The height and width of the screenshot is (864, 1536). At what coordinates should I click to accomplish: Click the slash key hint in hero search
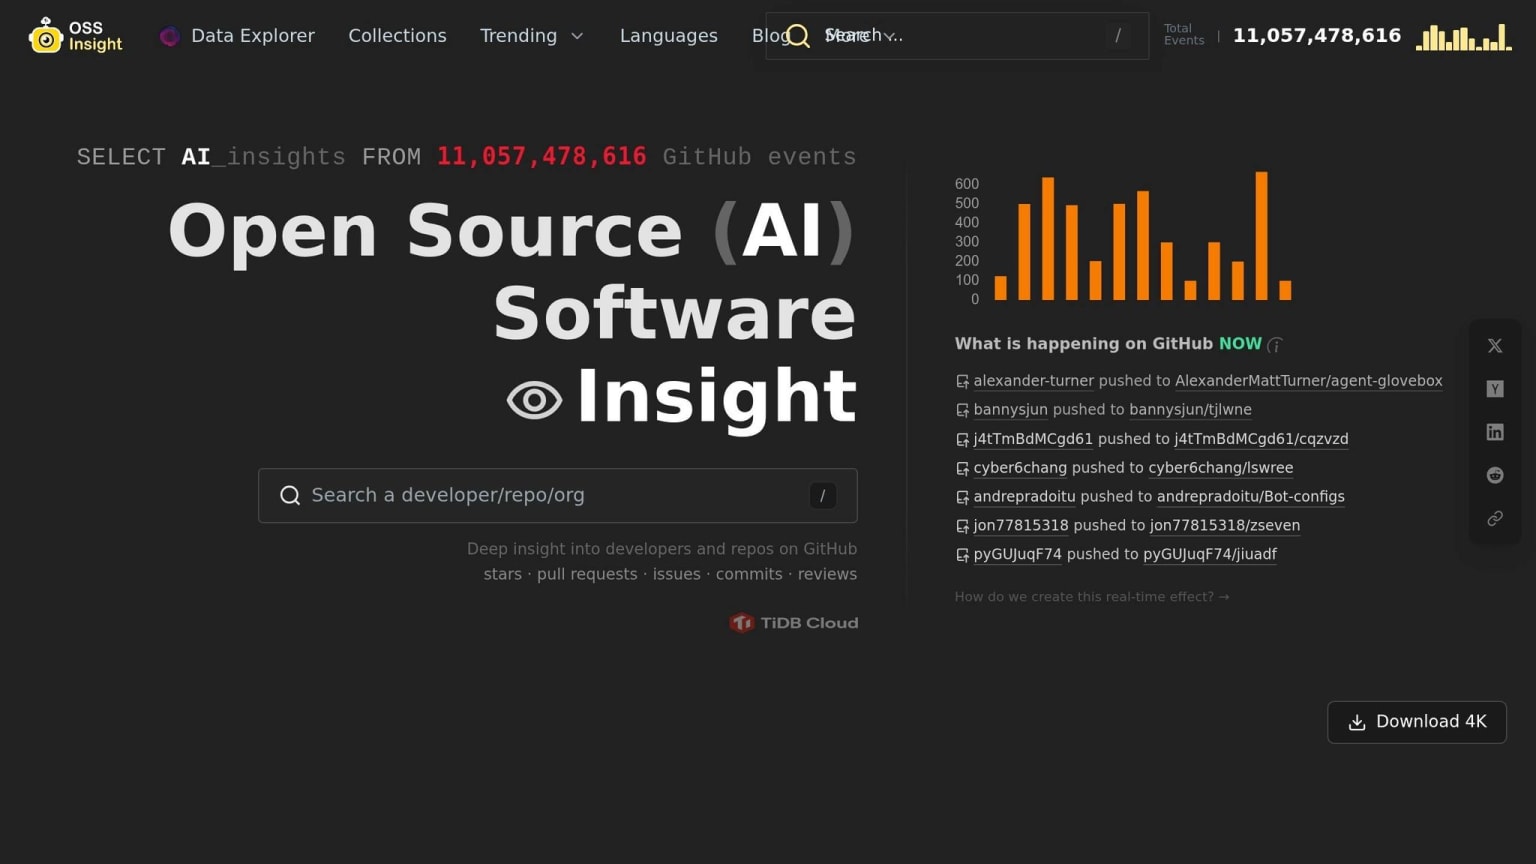(x=822, y=495)
